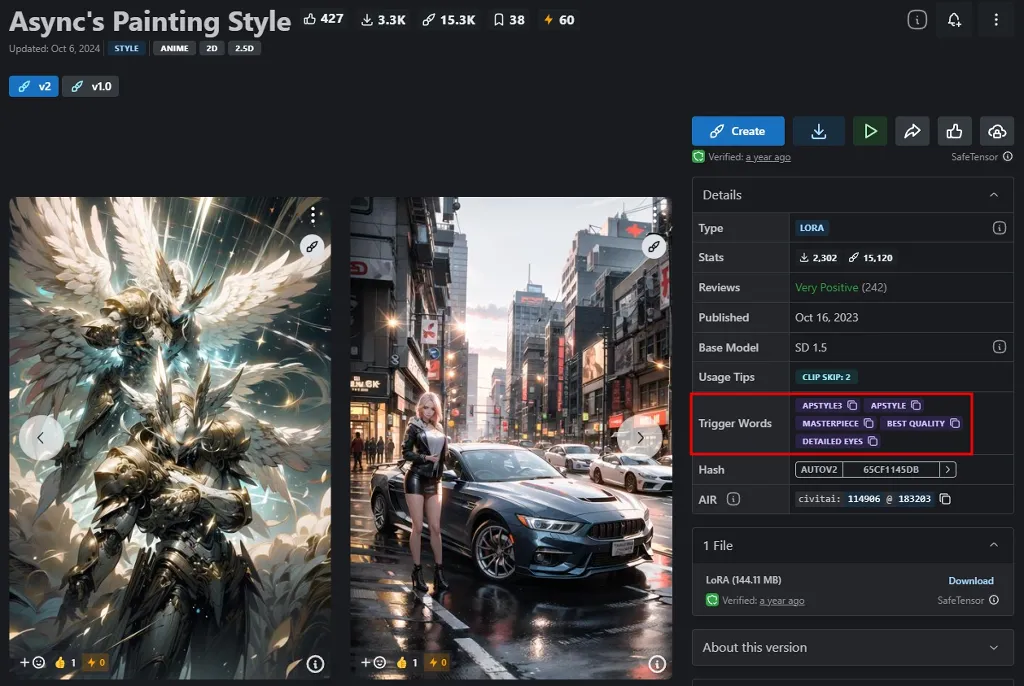This screenshot has width=1024, height=686.
Task: Click buzz tip on angel image
Action: pyautogui.click(x=96, y=662)
